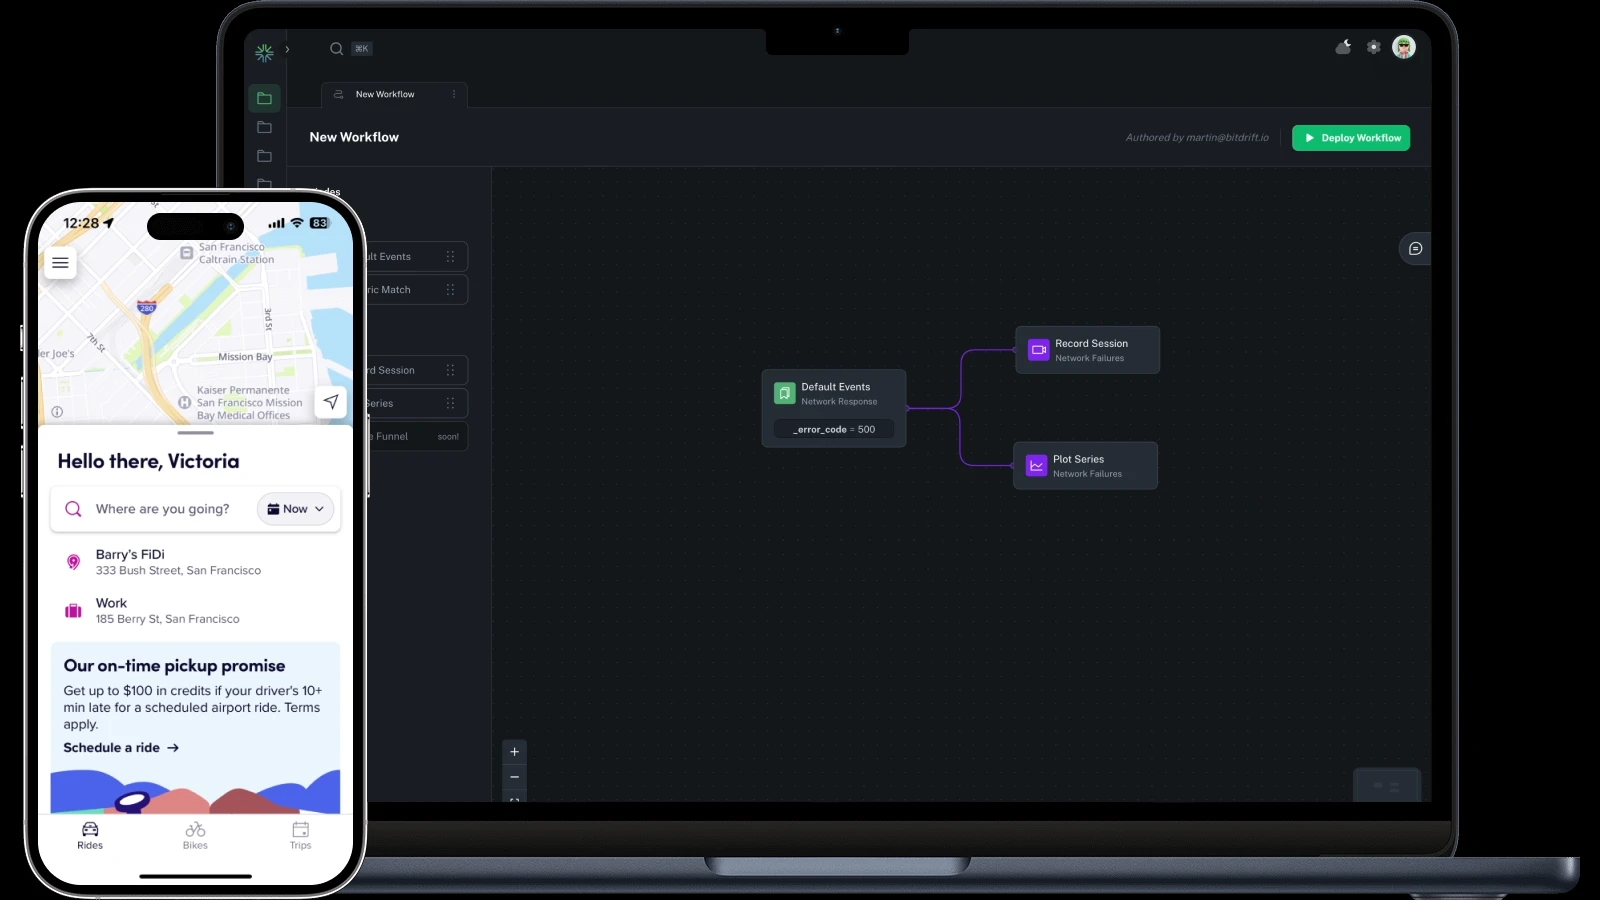Open the second folder icon in sidebar
Image resolution: width=1600 pixels, height=900 pixels.
(264, 127)
